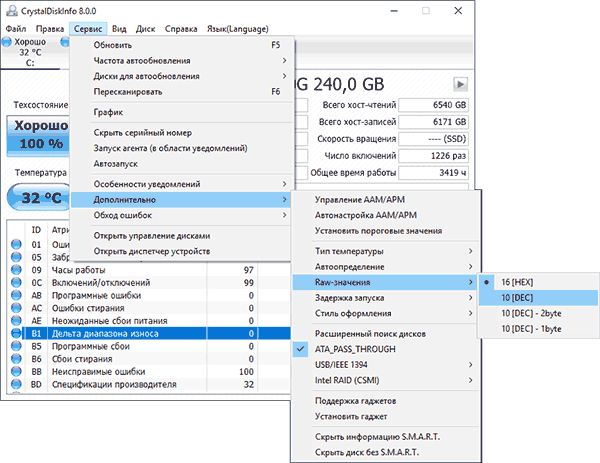The width and height of the screenshot is (600, 463).
Task: Choose Поддержка гаджетов entry
Action: pos(385,401)
